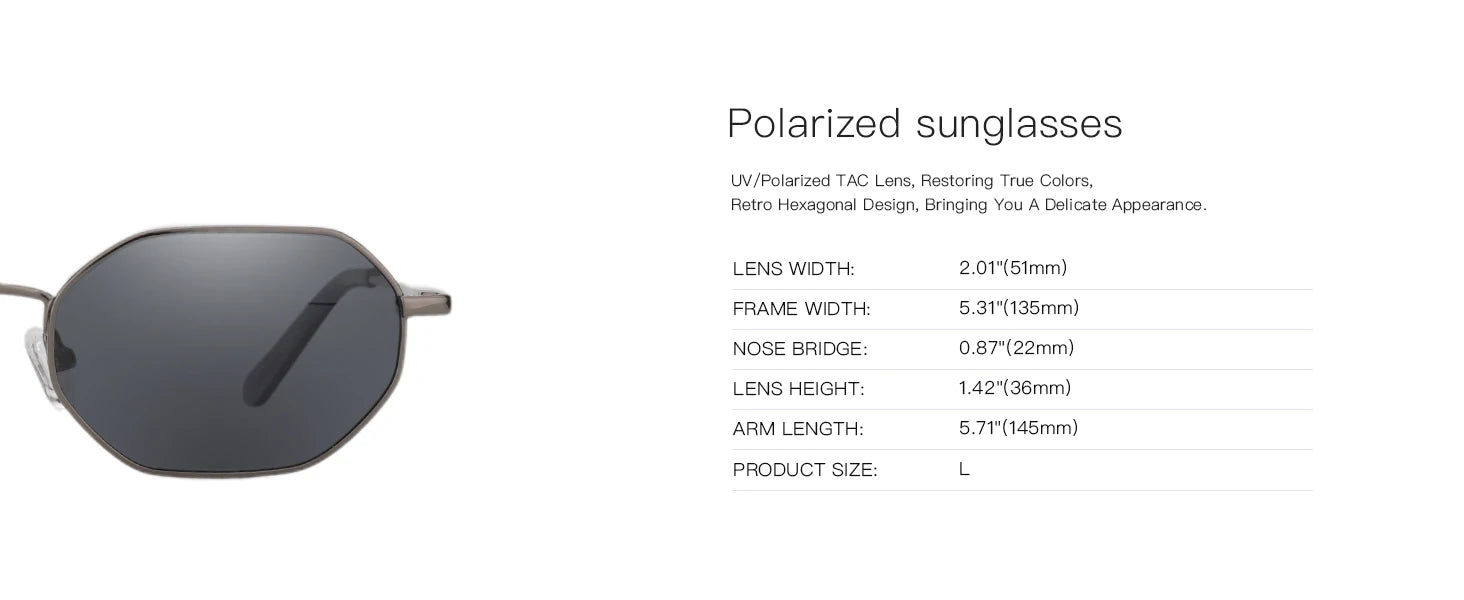Select the NOSE BRIDGE label

[x=799, y=349]
